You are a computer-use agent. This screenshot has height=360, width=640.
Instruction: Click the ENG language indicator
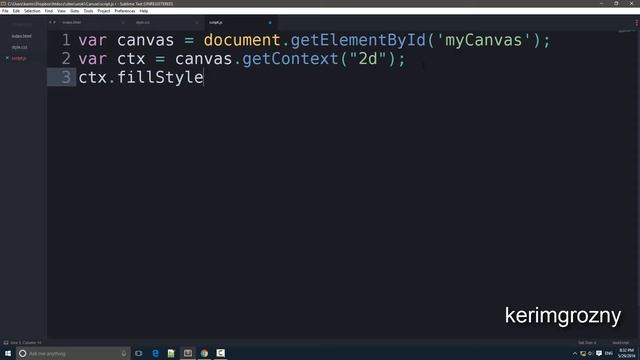[609, 353]
